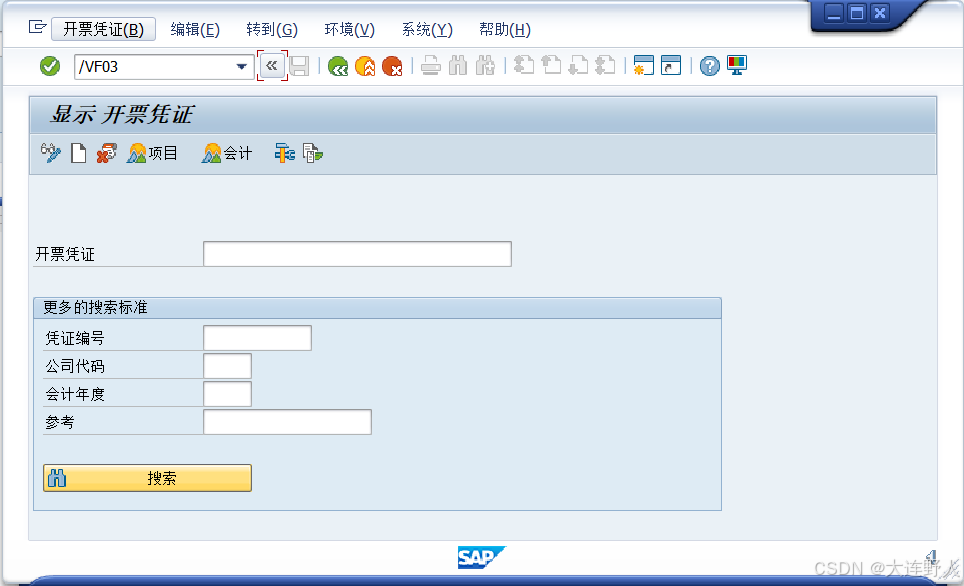964x586 pixels.
Task: Go to Next Page icon
Action: click(579, 65)
